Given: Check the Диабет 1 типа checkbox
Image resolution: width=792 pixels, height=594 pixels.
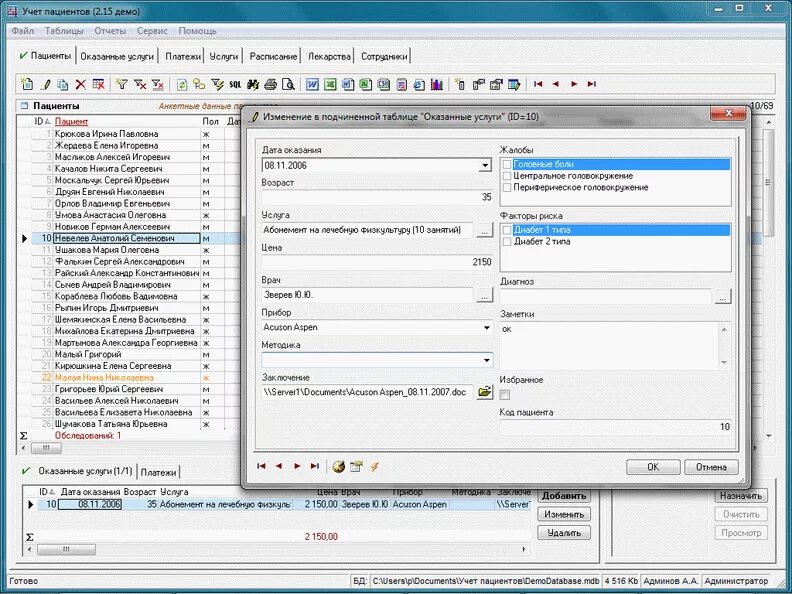Looking at the screenshot, I should point(507,230).
